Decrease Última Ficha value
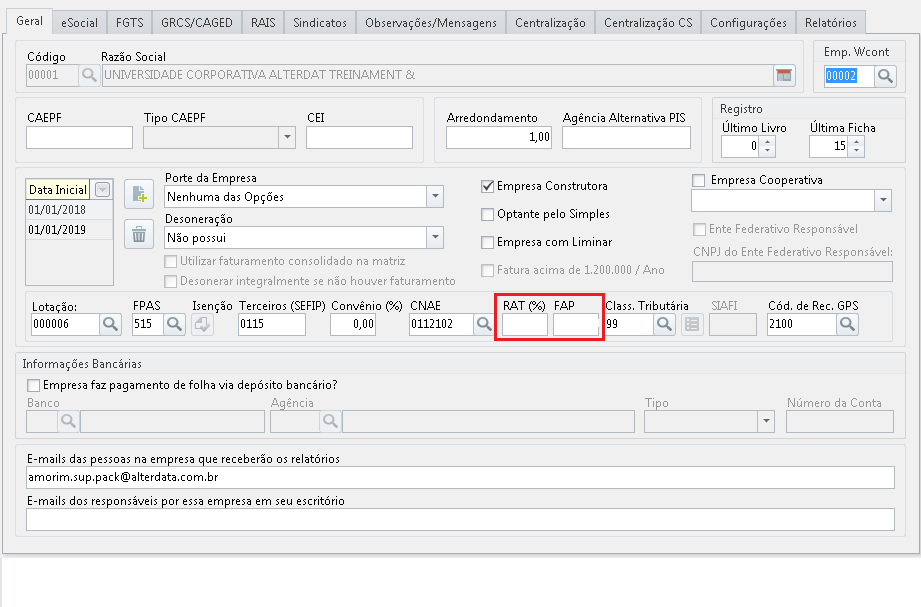This screenshot has height=607, width=921. coord(857,151)
